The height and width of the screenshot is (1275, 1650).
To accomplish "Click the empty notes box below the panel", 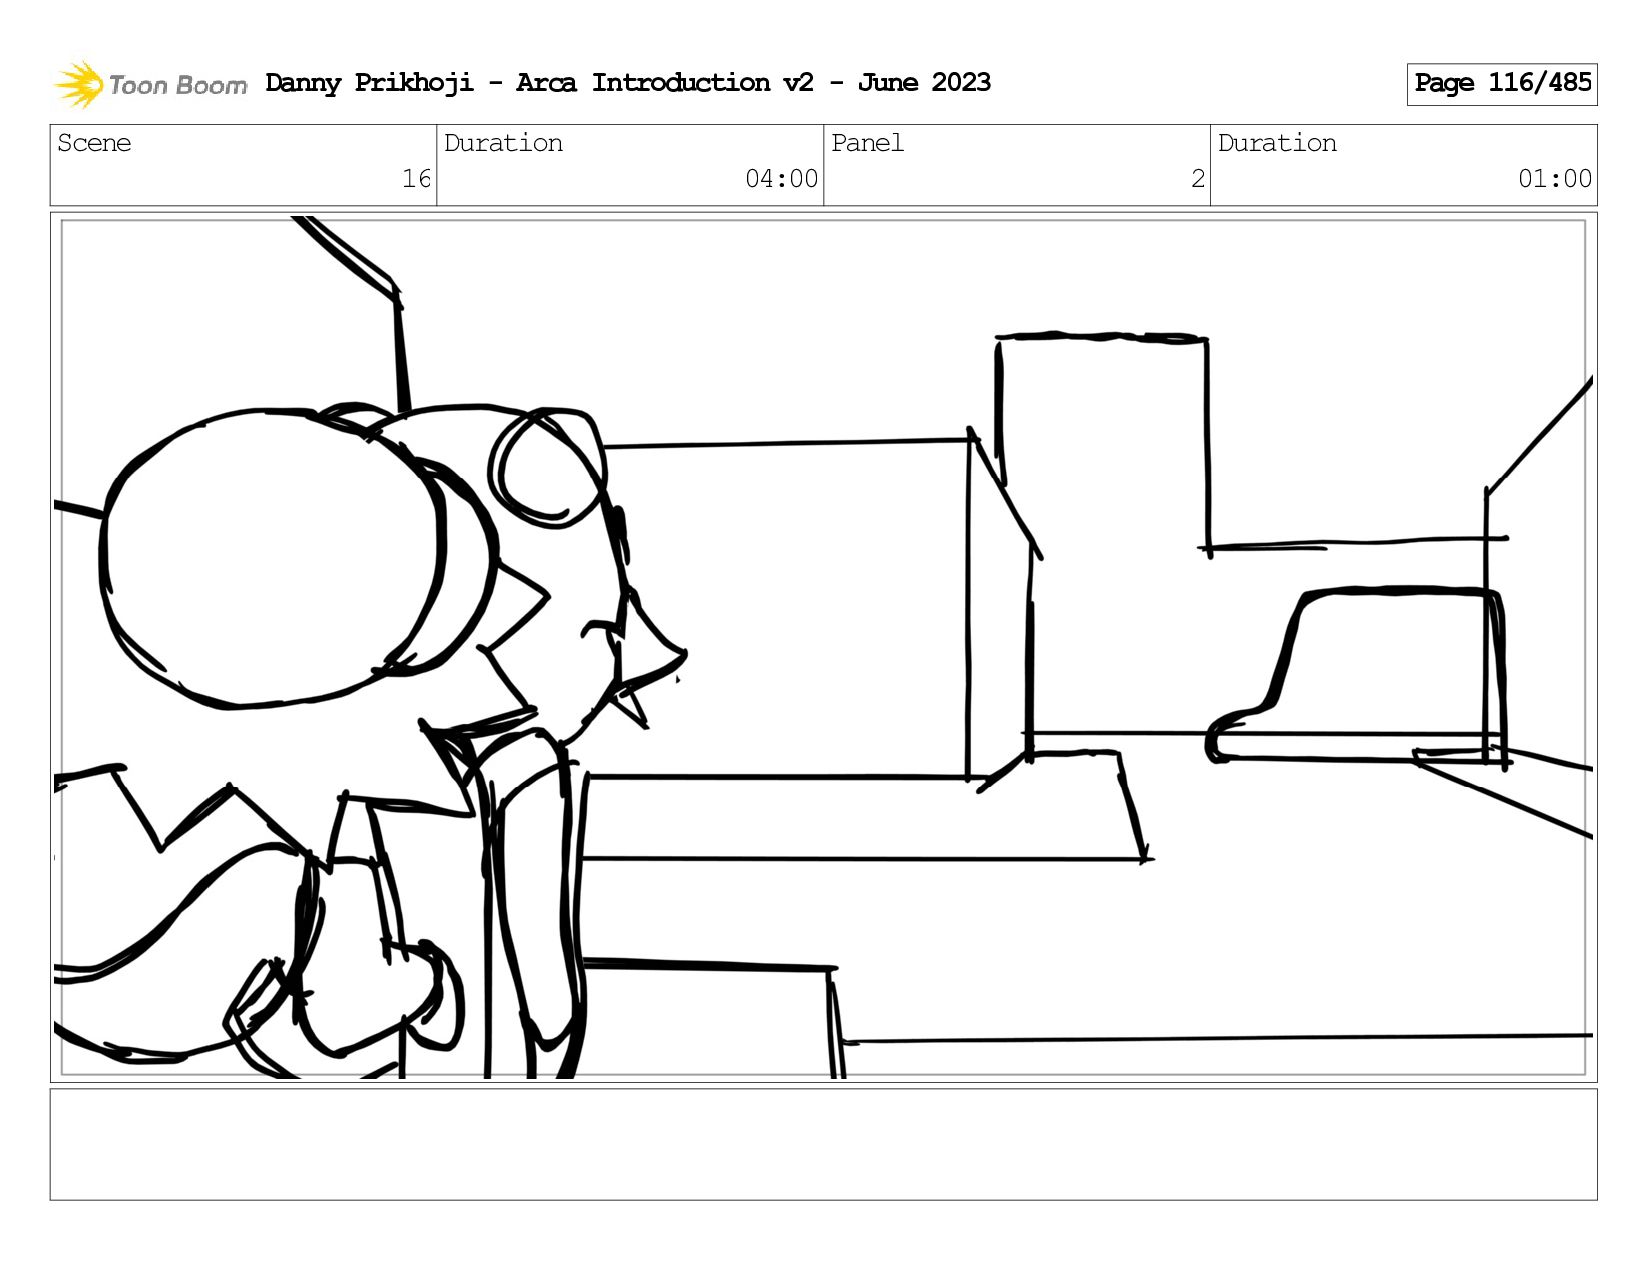I will [823, 1144].
